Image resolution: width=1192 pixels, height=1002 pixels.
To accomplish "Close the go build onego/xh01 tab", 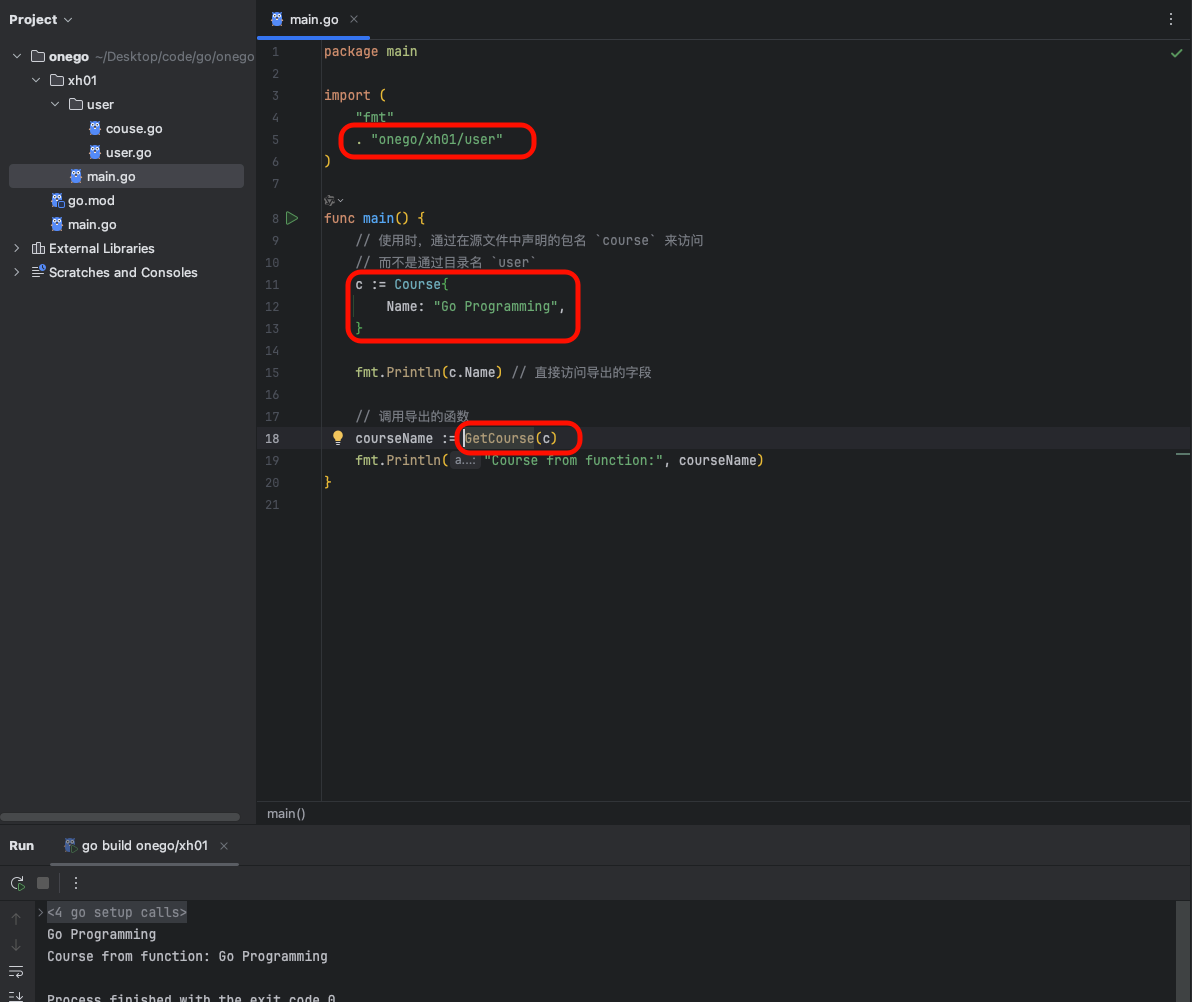I will (x=224, y=846).
